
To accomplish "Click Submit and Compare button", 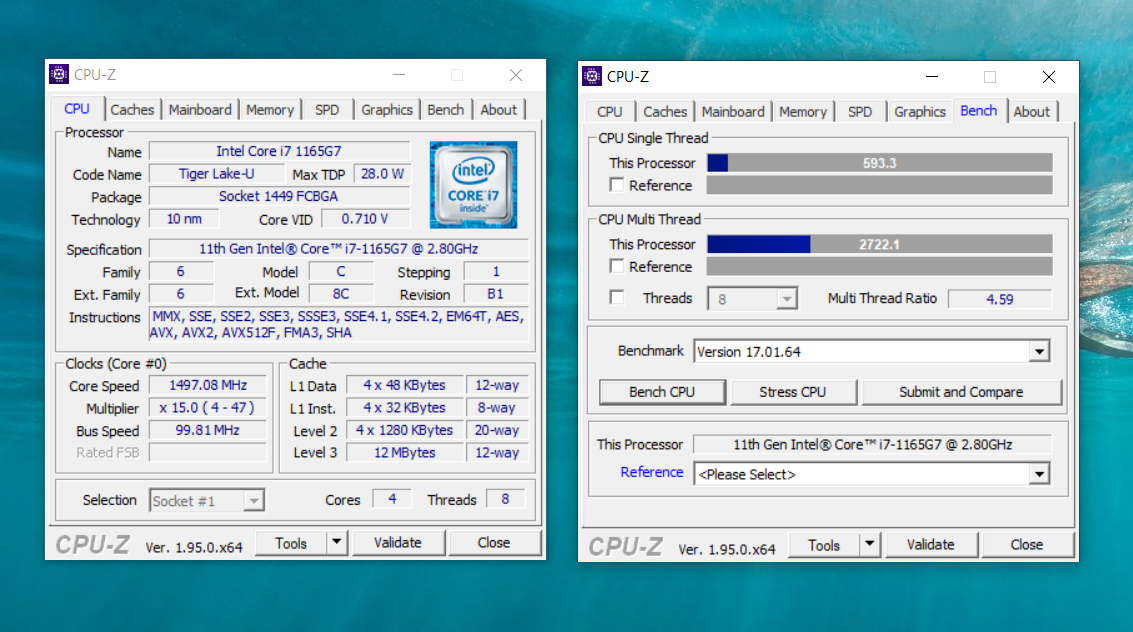I will click(x=961, y=391).
